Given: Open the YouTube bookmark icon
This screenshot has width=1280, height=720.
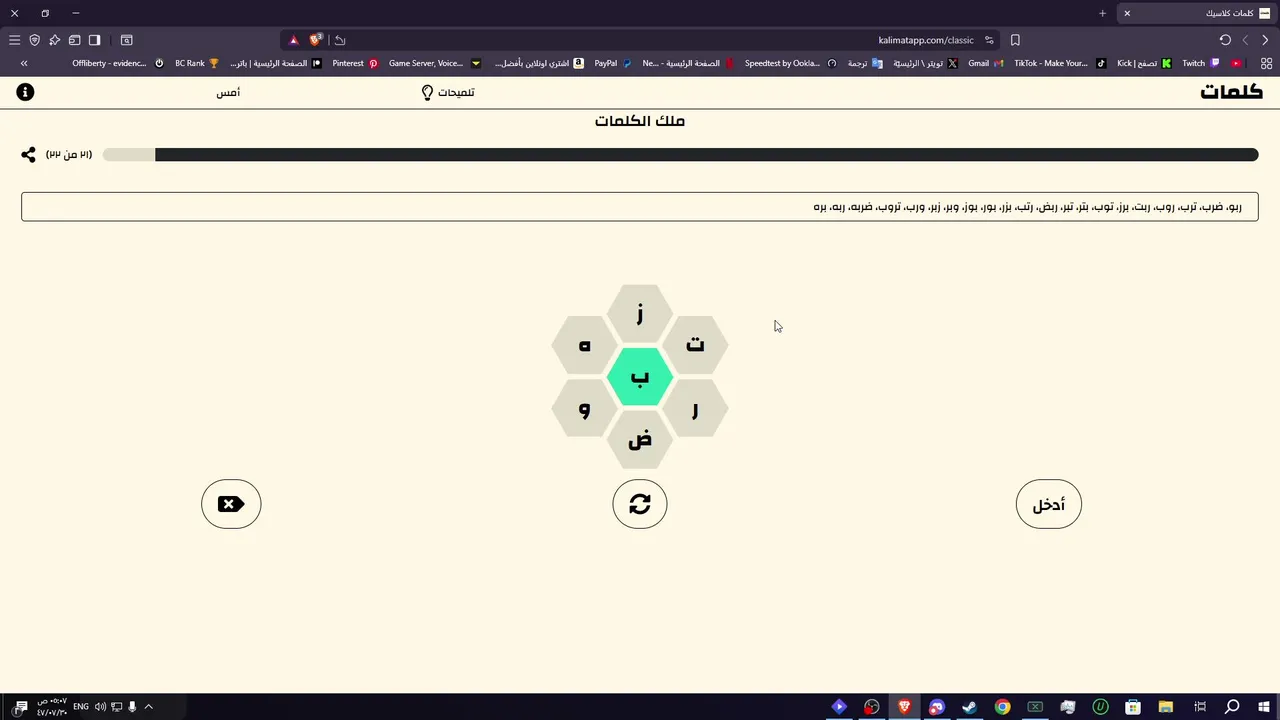Looking at the screenshot, I should coord(1237,63).
